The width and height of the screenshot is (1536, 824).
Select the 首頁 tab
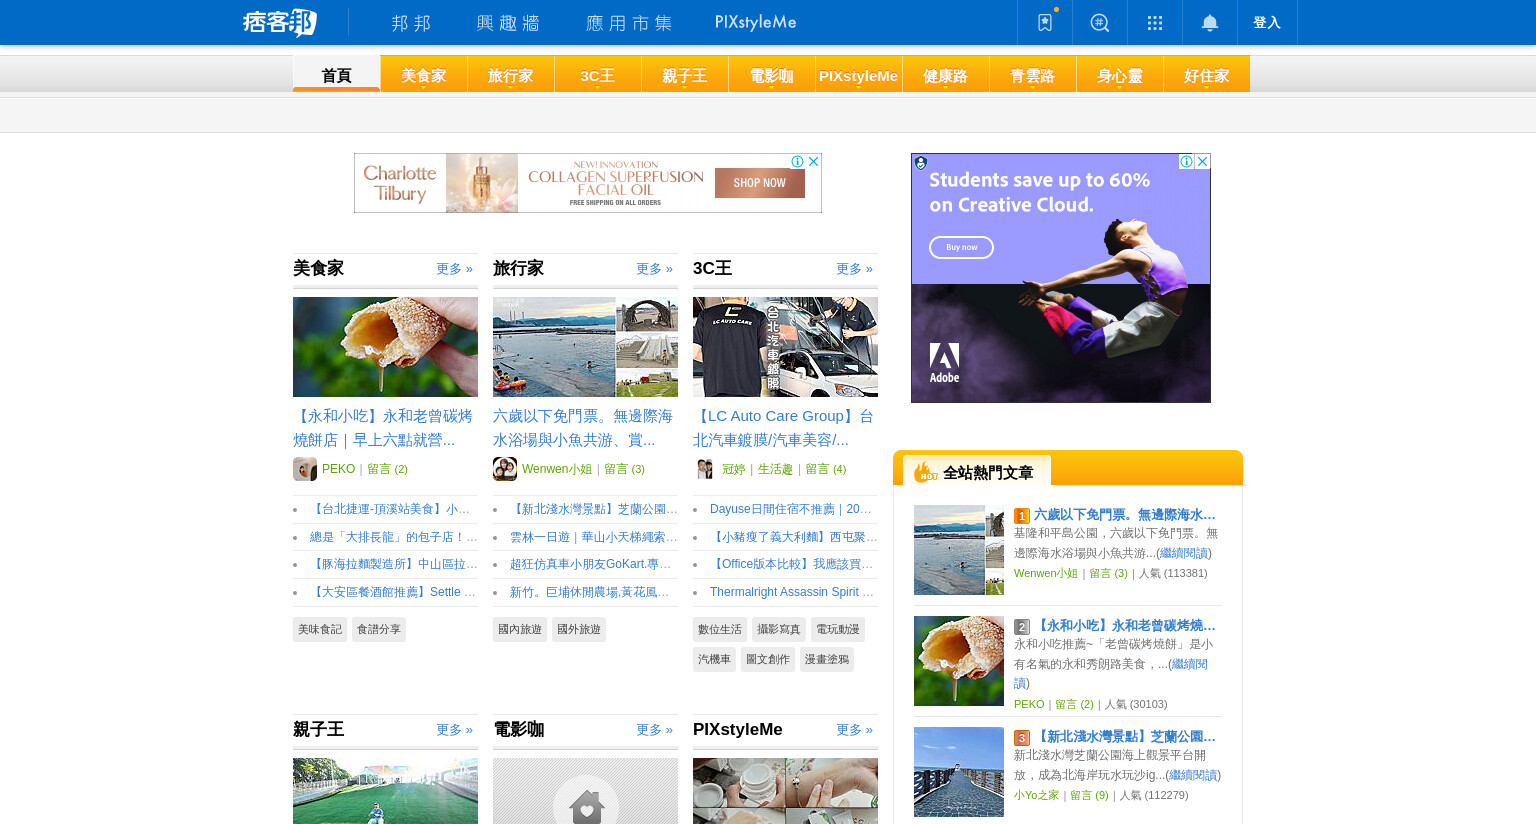pyautogui.click(x=336, y=75)
